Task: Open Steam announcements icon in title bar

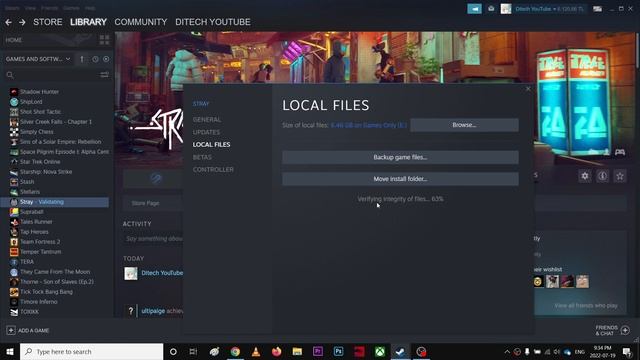Action: coord(474,9)
